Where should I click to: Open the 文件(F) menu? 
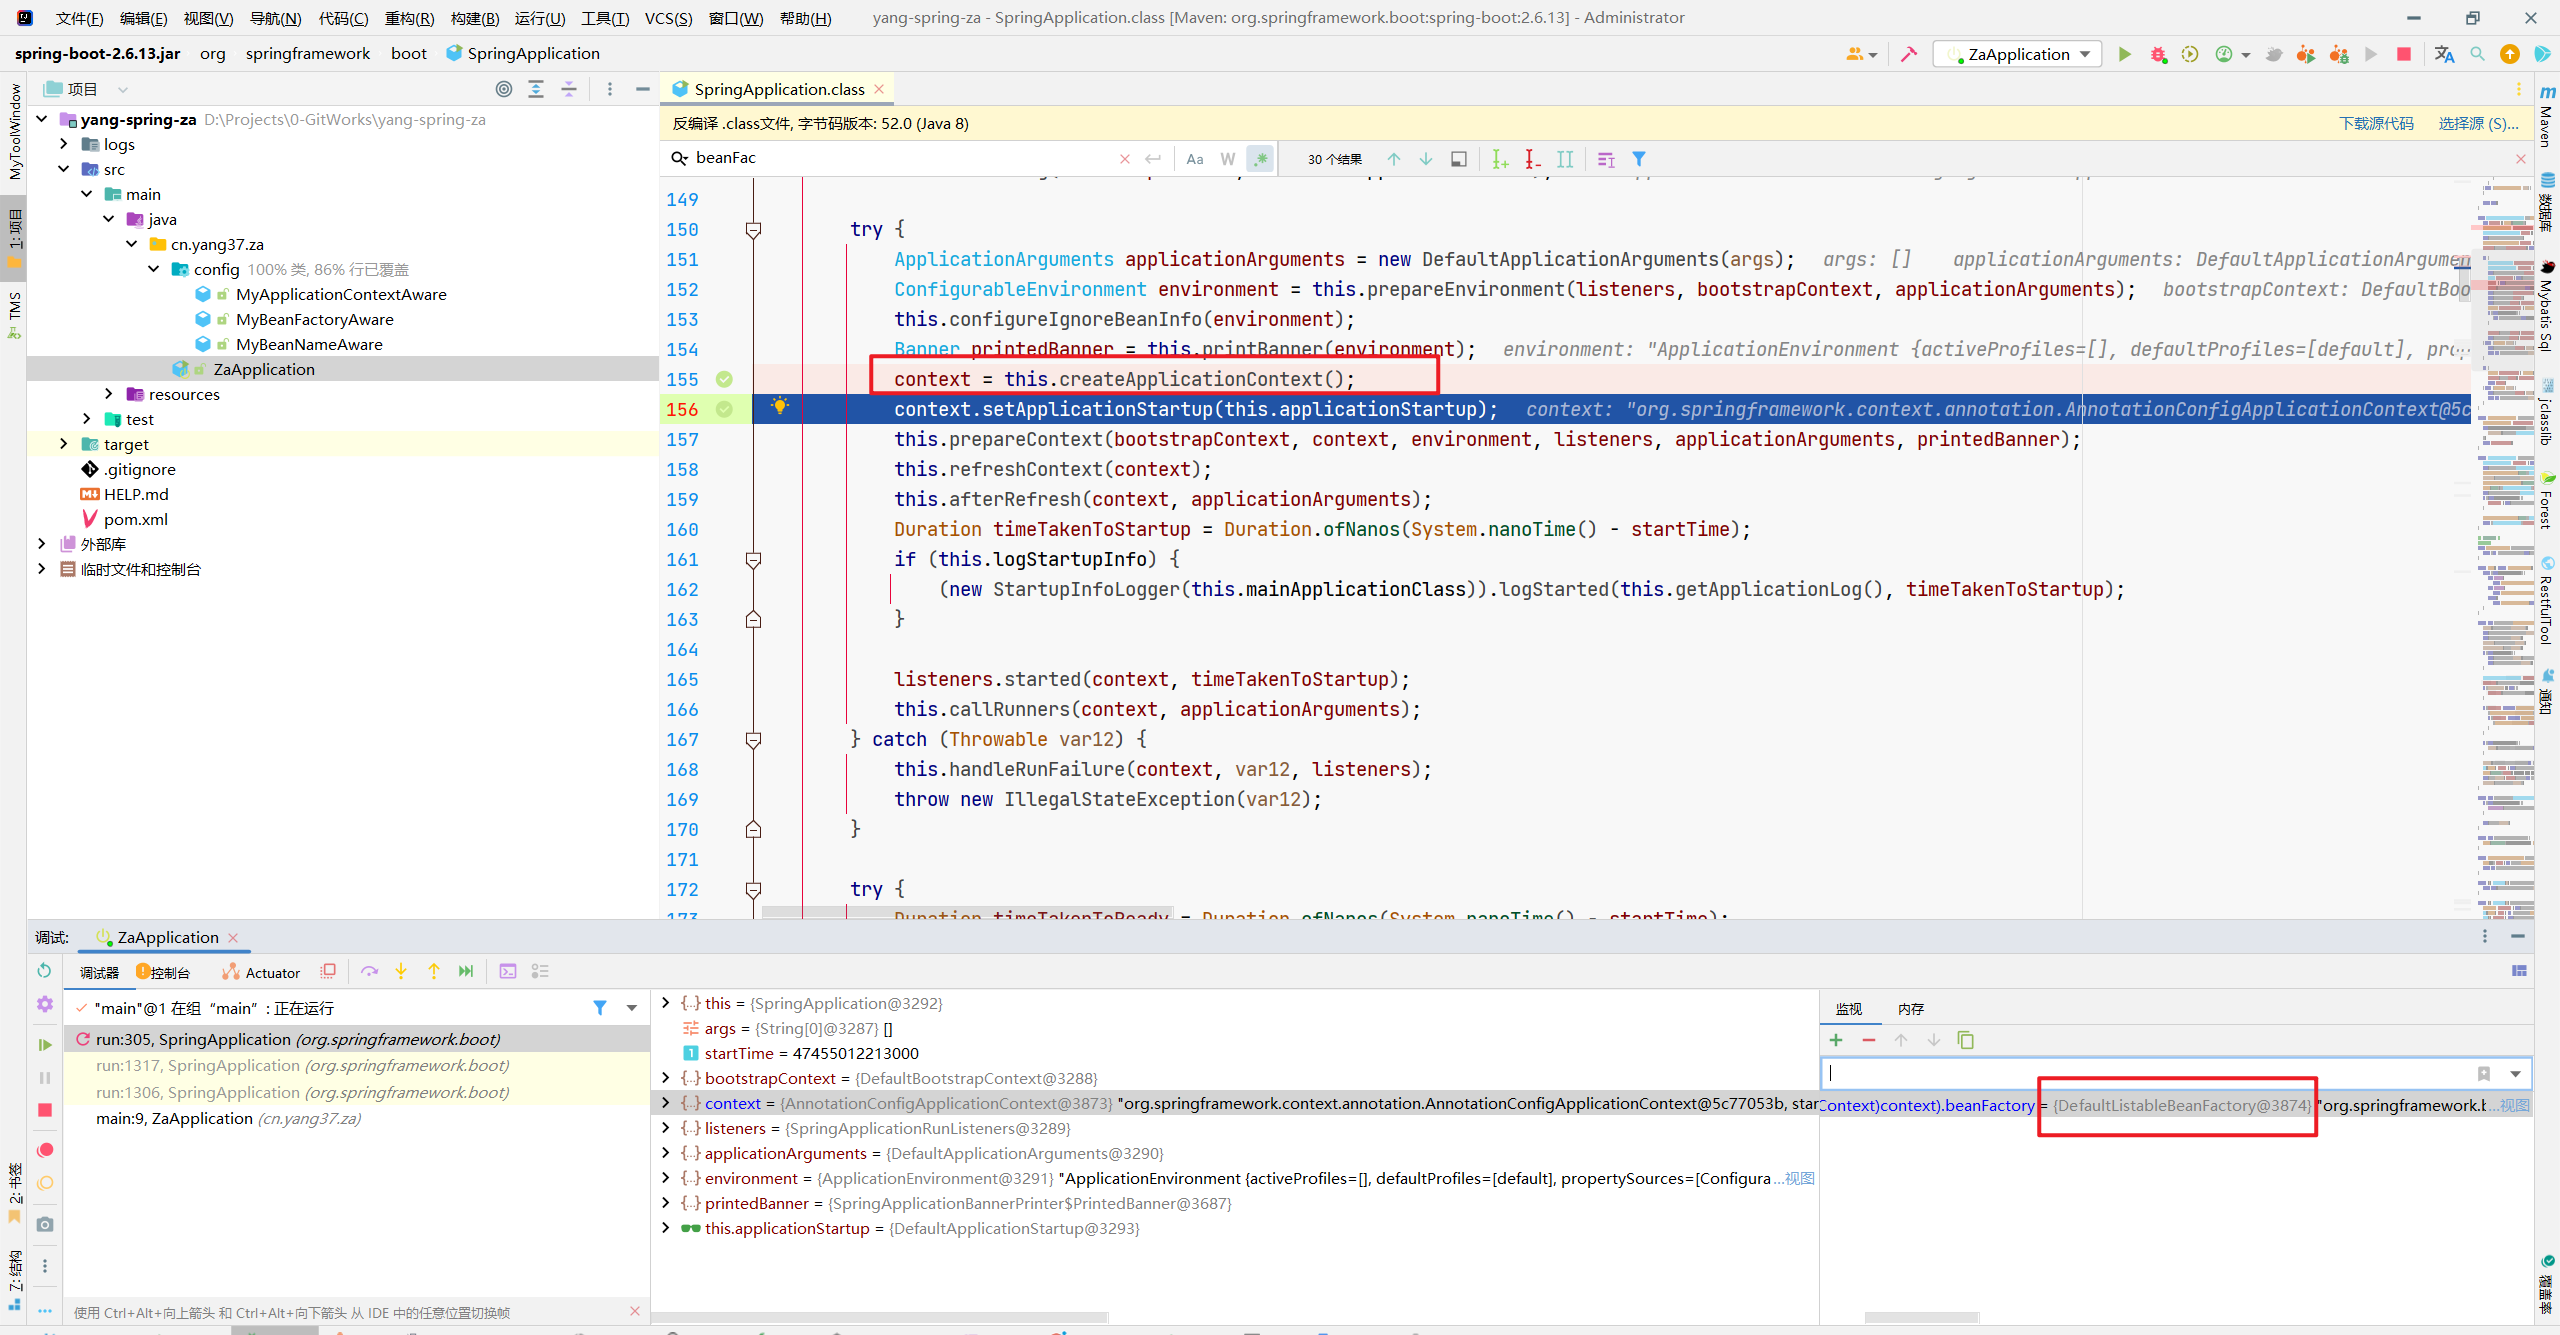coord(79,18)
